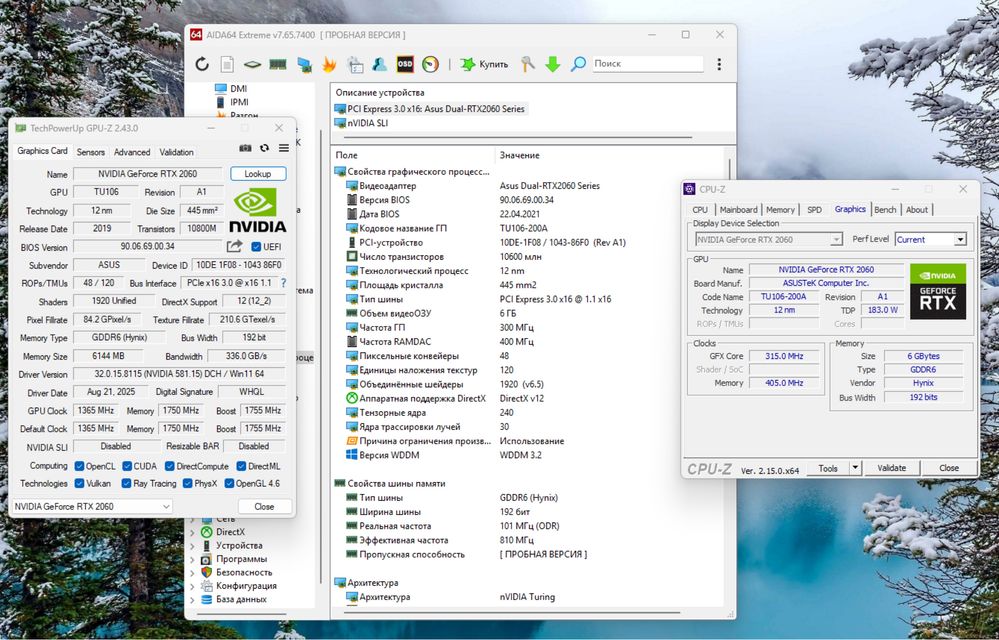Open the Tools dropdown arrow in CPU-Z
Screen dimensions: 999x640
click(856, 468)
